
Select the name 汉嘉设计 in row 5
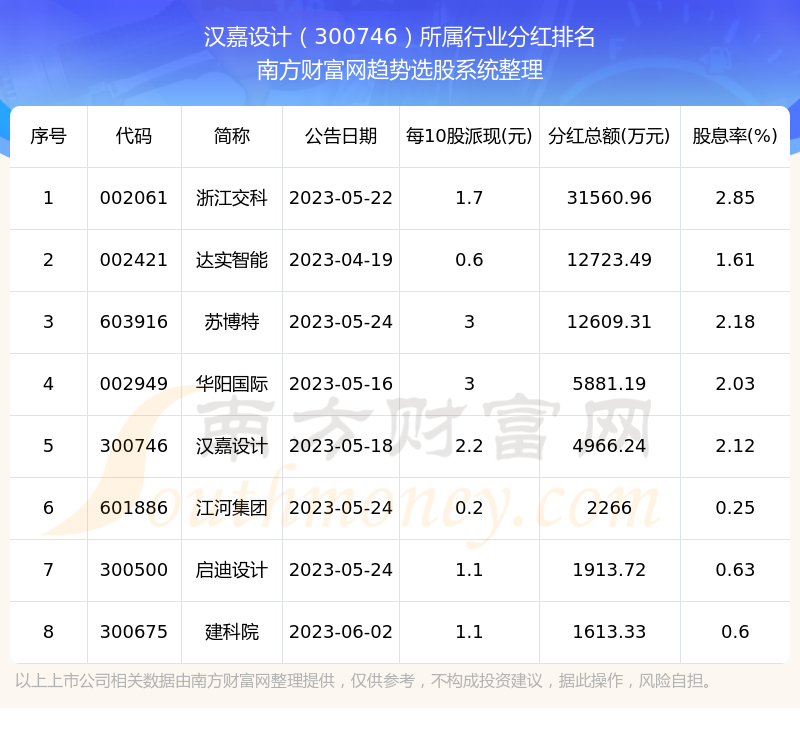point(232,446)
